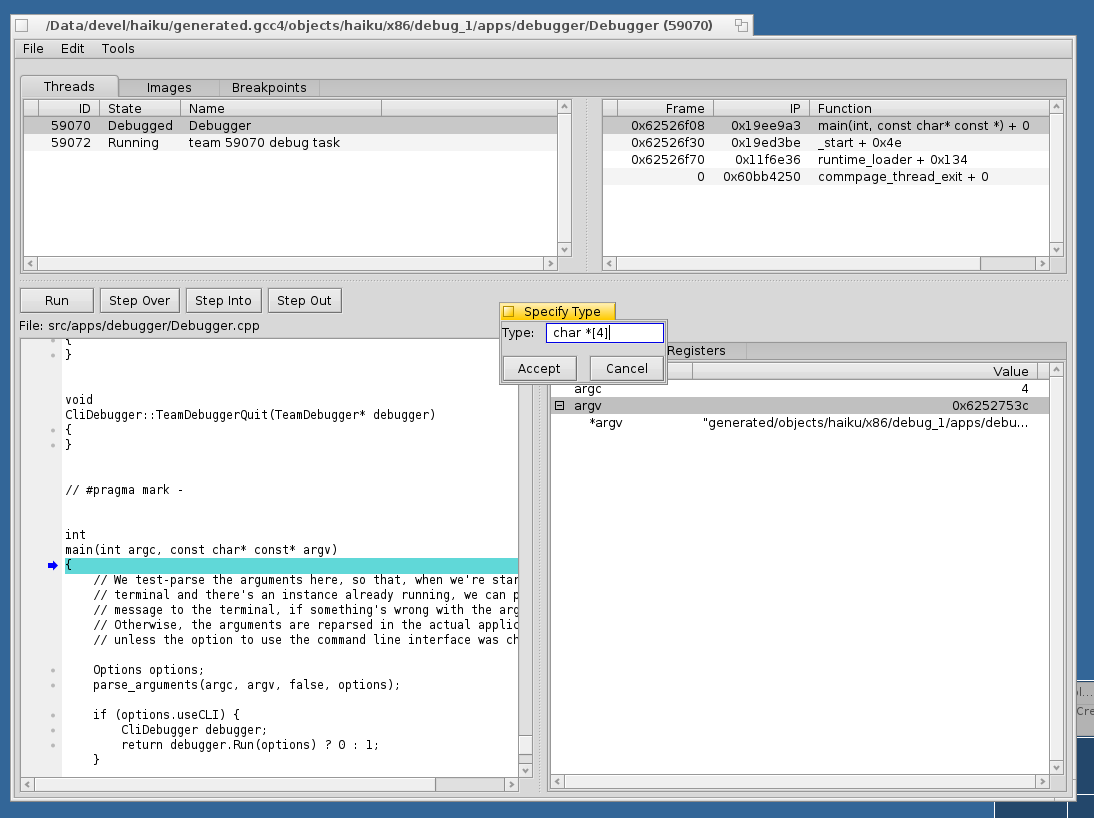Image resolution: width=1094 pixels, height=818 pixels.
Task: Switch to the Images tab
Action: [x=169, y=88]
